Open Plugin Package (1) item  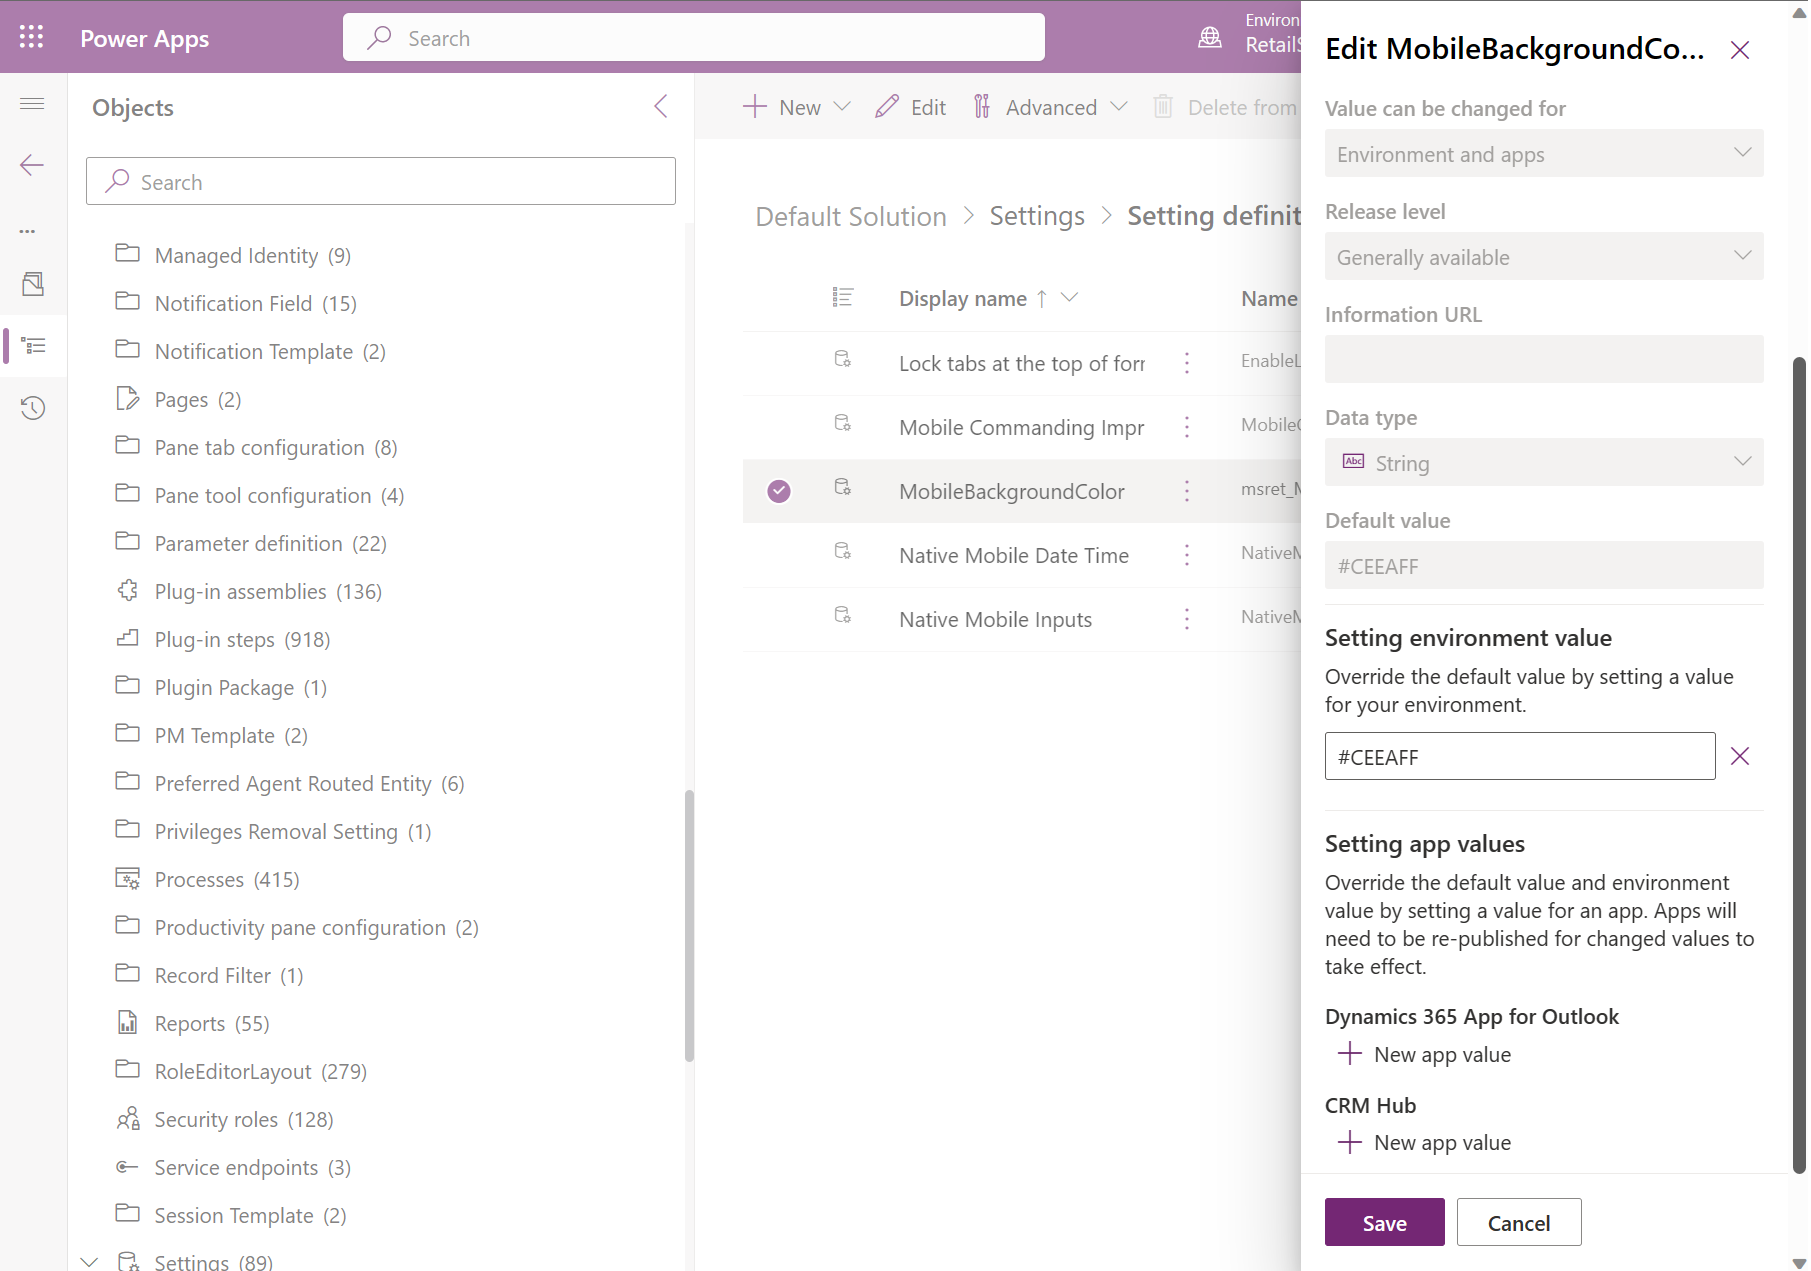pyautogui.click(x=241, y=687)
